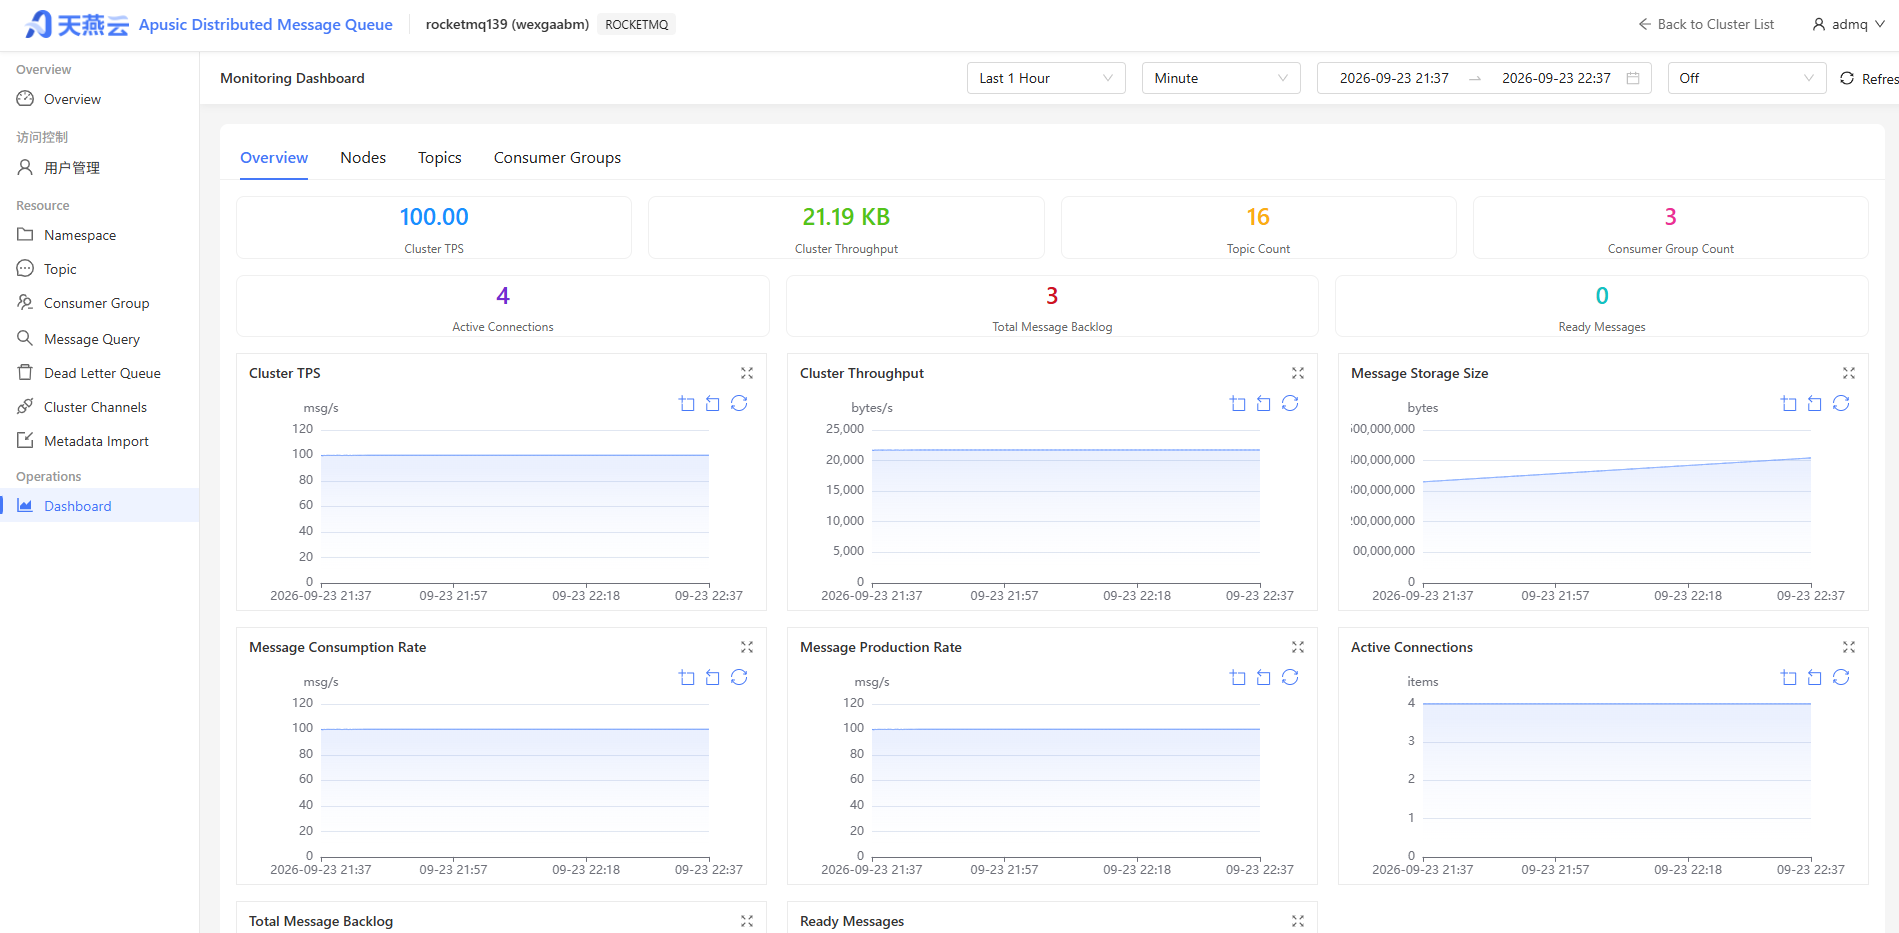Click restore icon on Active Connections chart
The height and width of the screenshot is (933, 1899).
(1841, 677)
